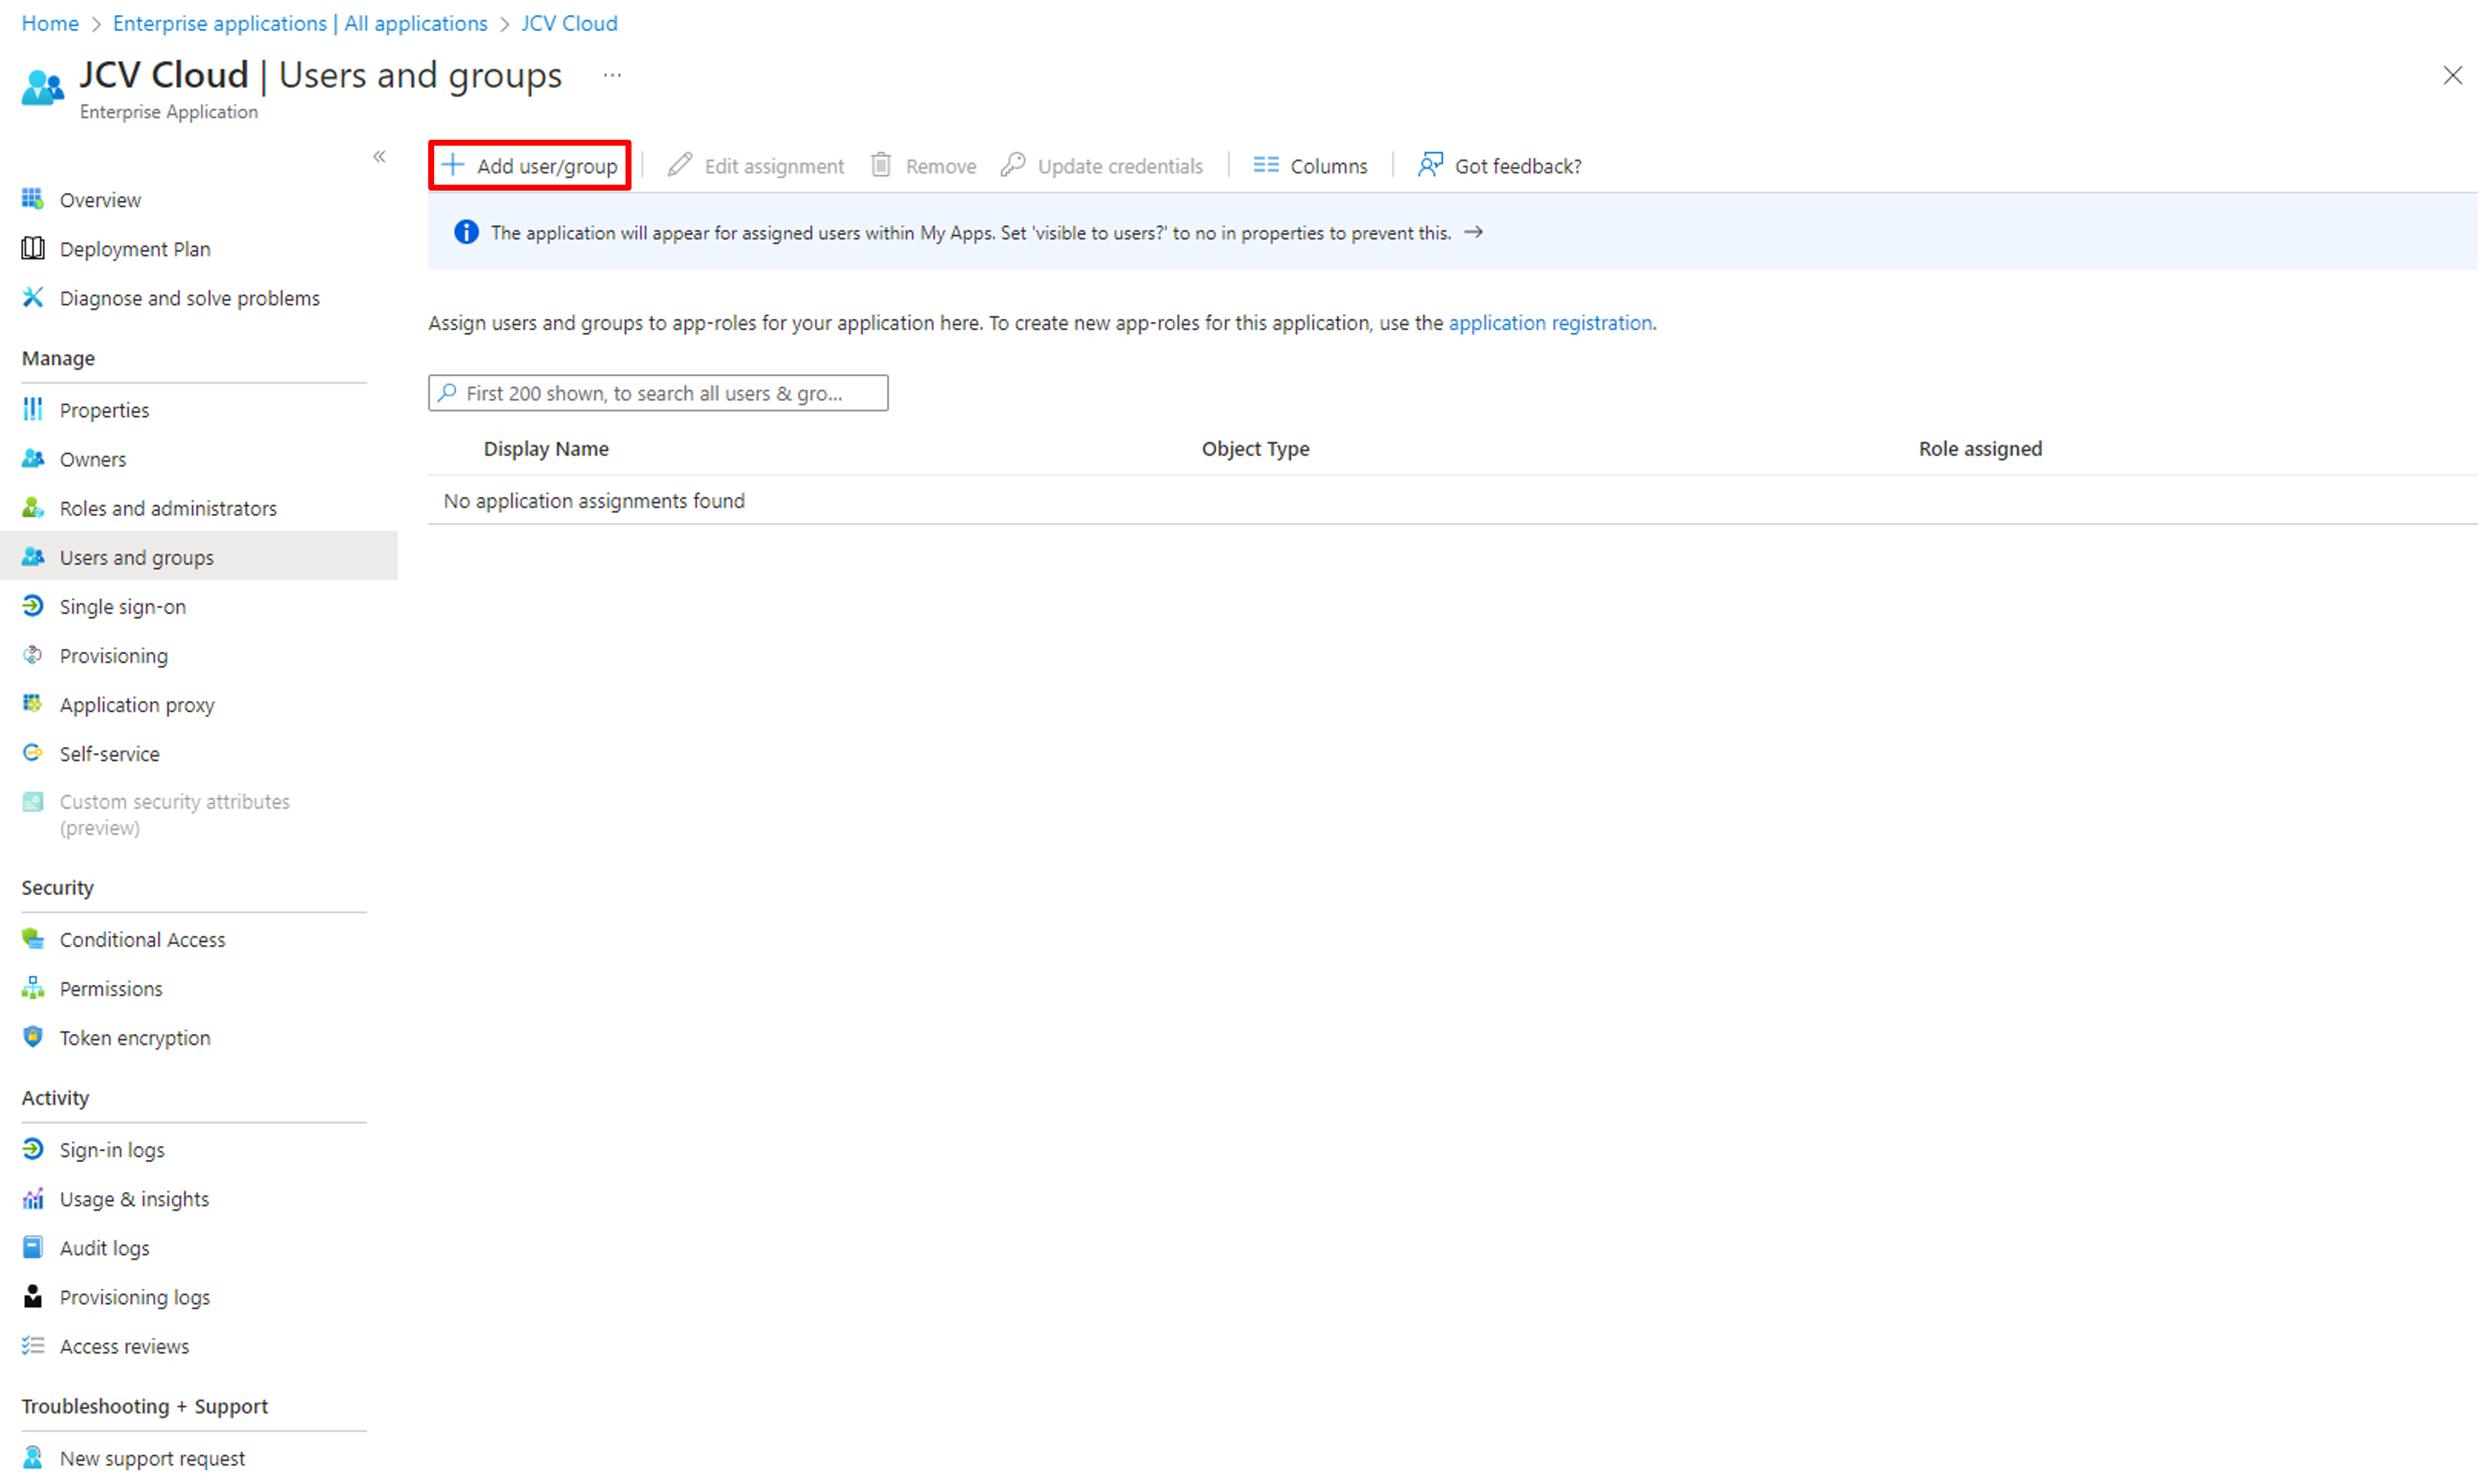Screen dimensions: 2490x1484
Task: Click the Roles and administrators icon
Action: tap(33, 509)
